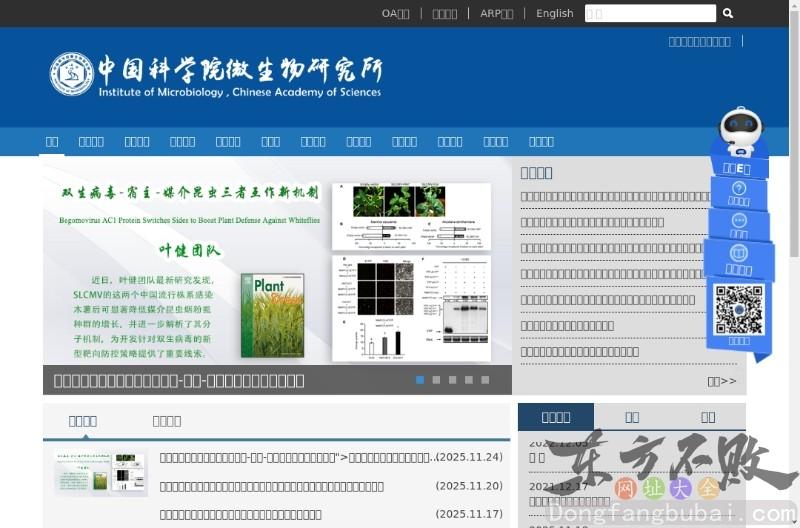The width and height of the screenshot is (800, 528).
Task: Select the last carousel indicator dot
Action: pyautogui.click(x=485, y=380)
